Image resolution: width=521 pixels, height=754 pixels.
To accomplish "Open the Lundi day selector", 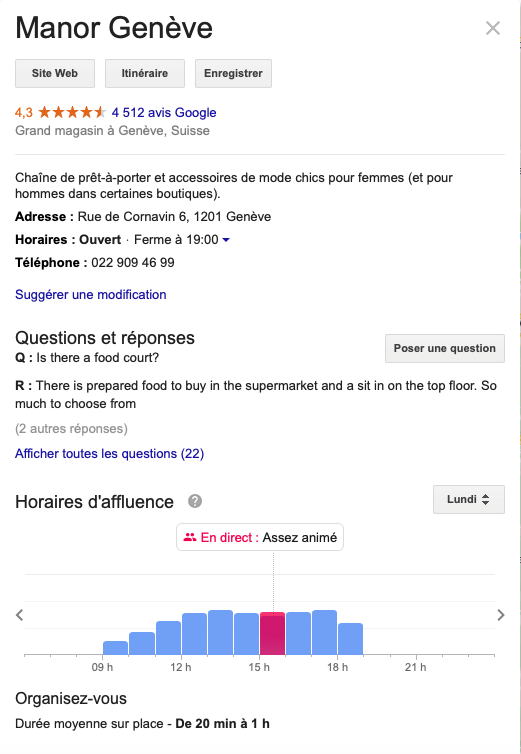I will (x=469, y=499).
